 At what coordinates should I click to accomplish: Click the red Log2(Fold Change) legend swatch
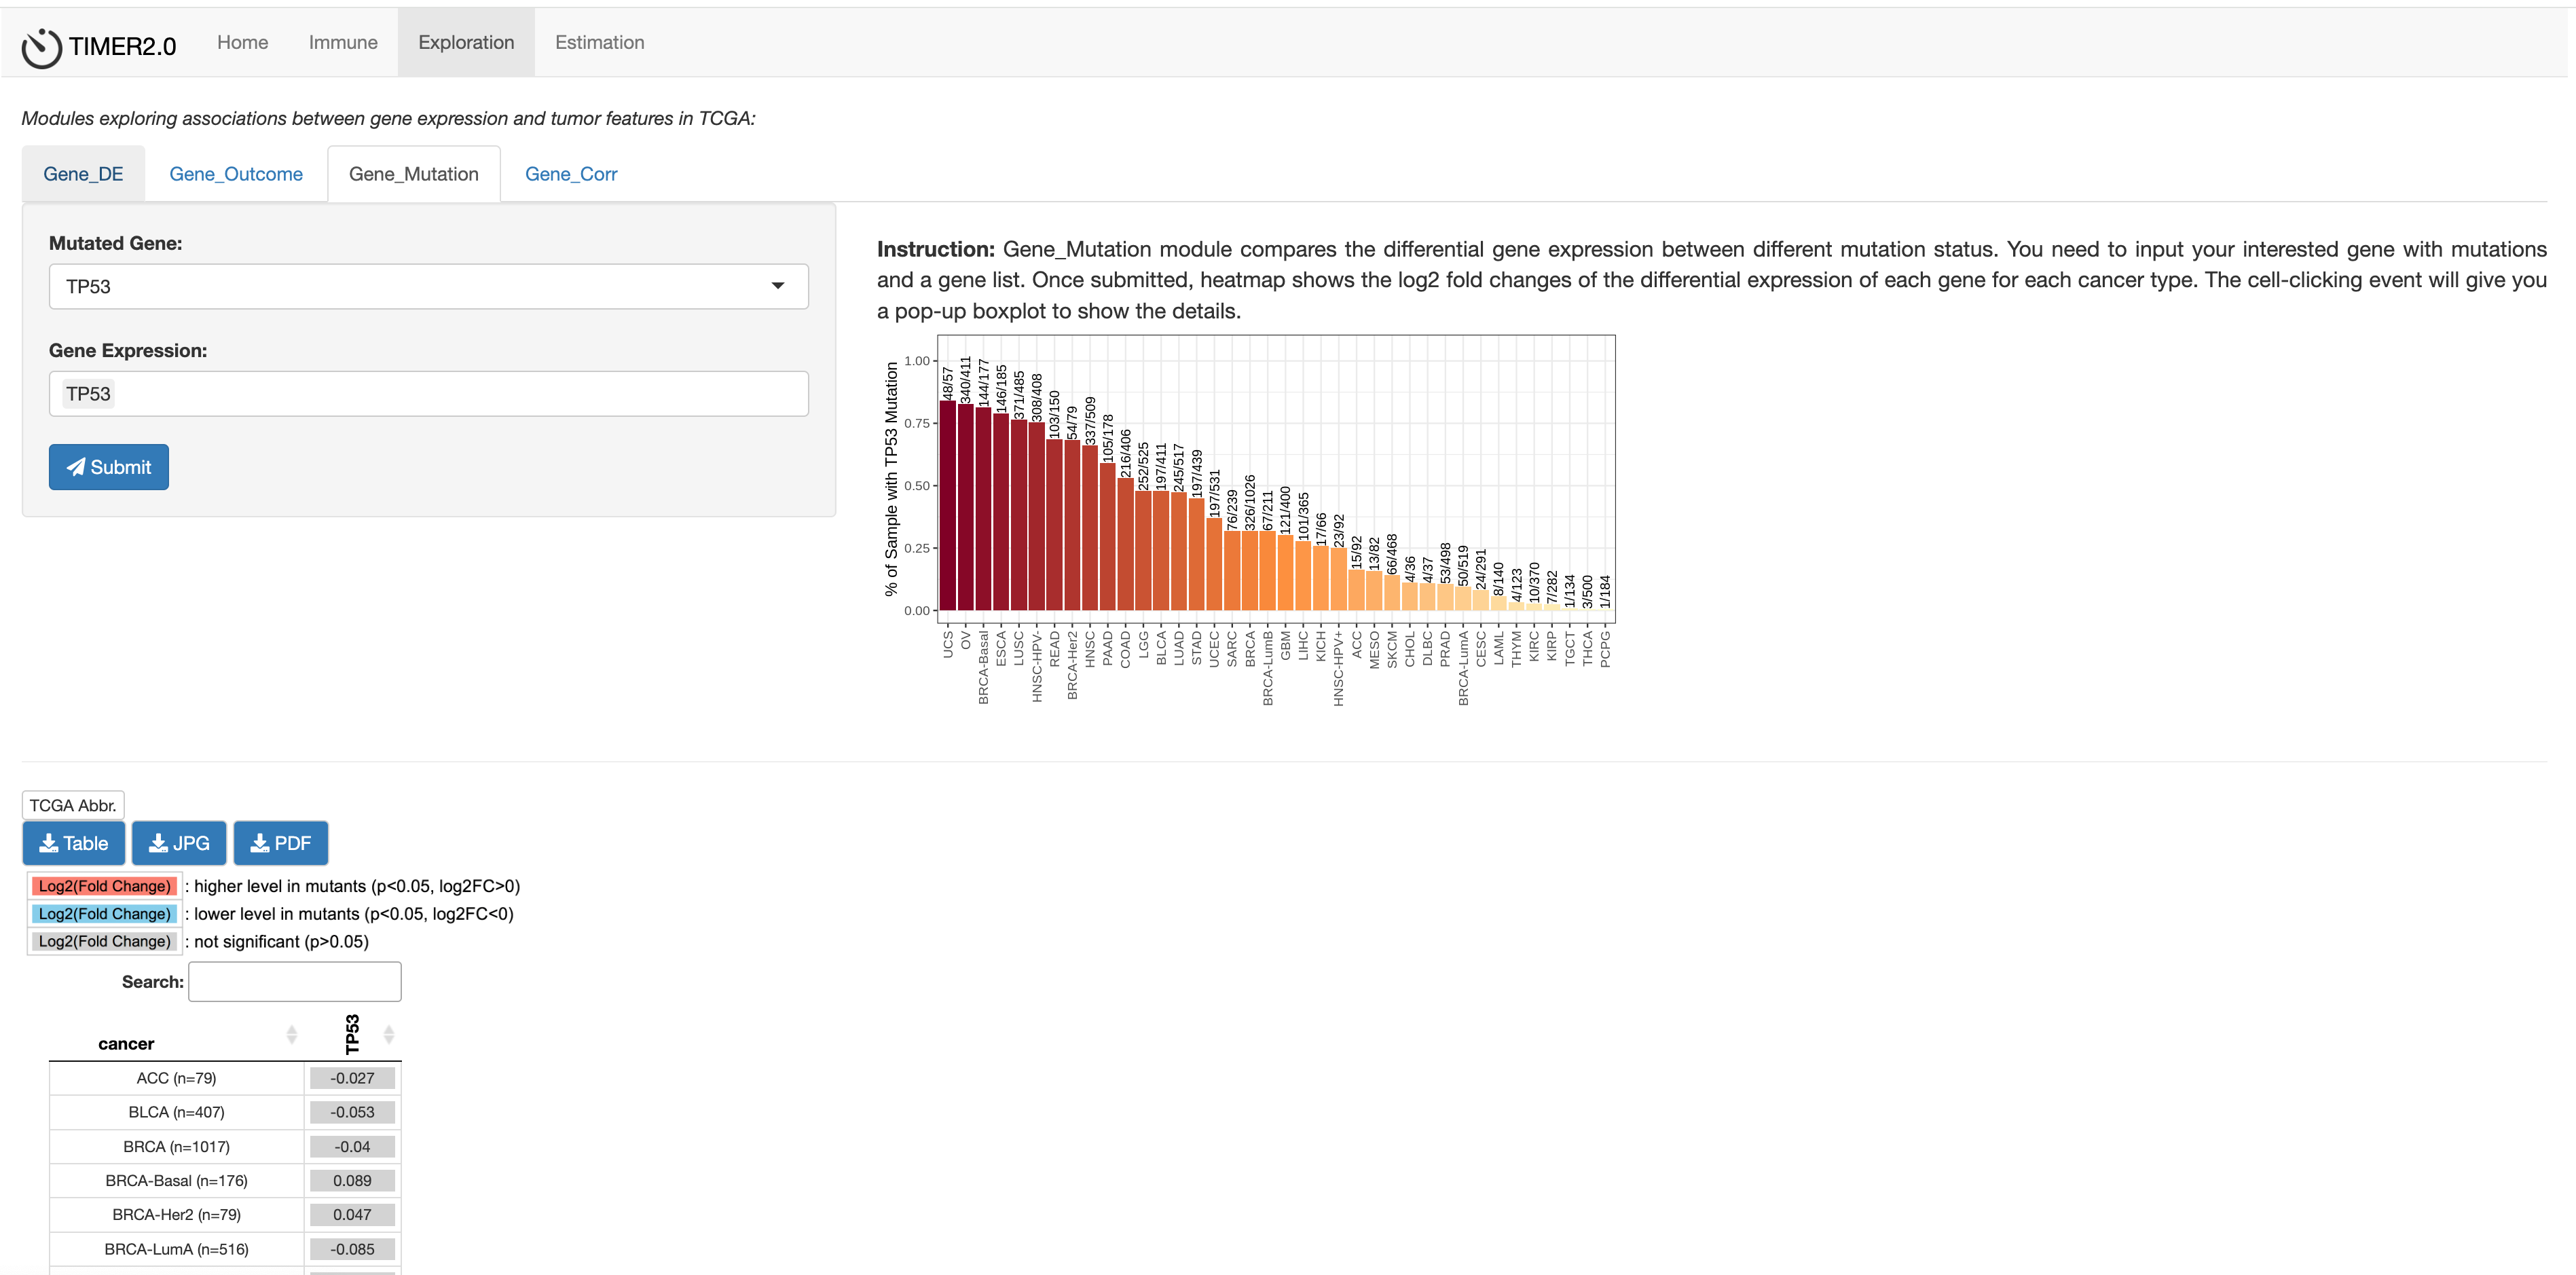coord(105,886)
